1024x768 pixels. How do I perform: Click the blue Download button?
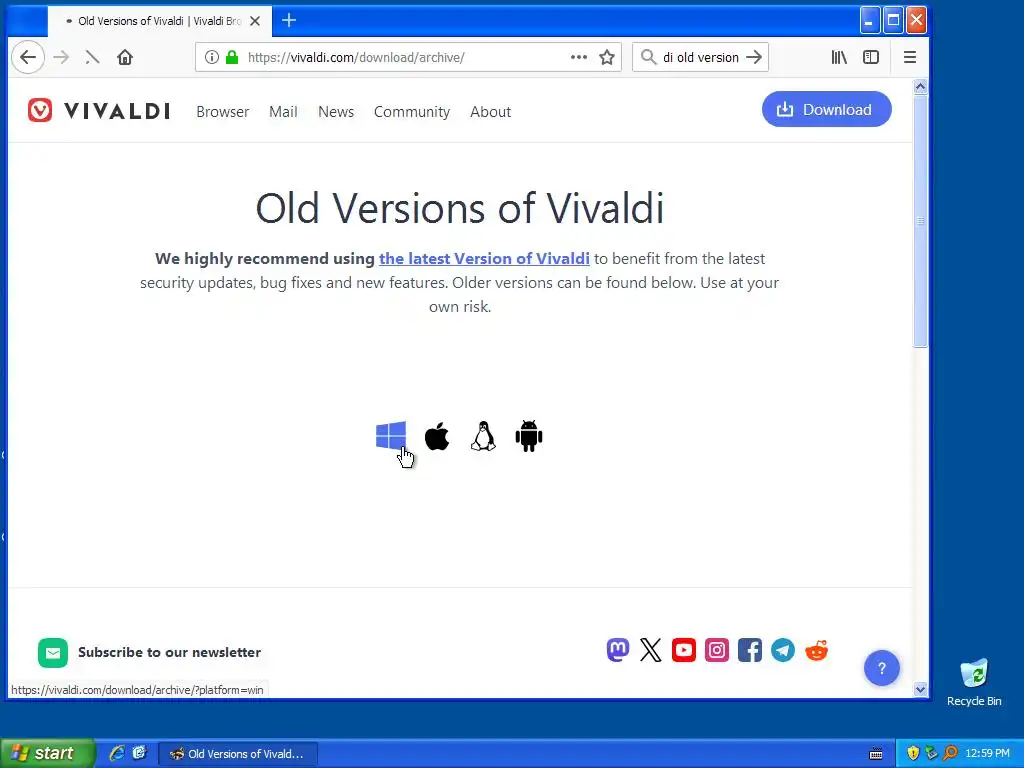point(826,109)
